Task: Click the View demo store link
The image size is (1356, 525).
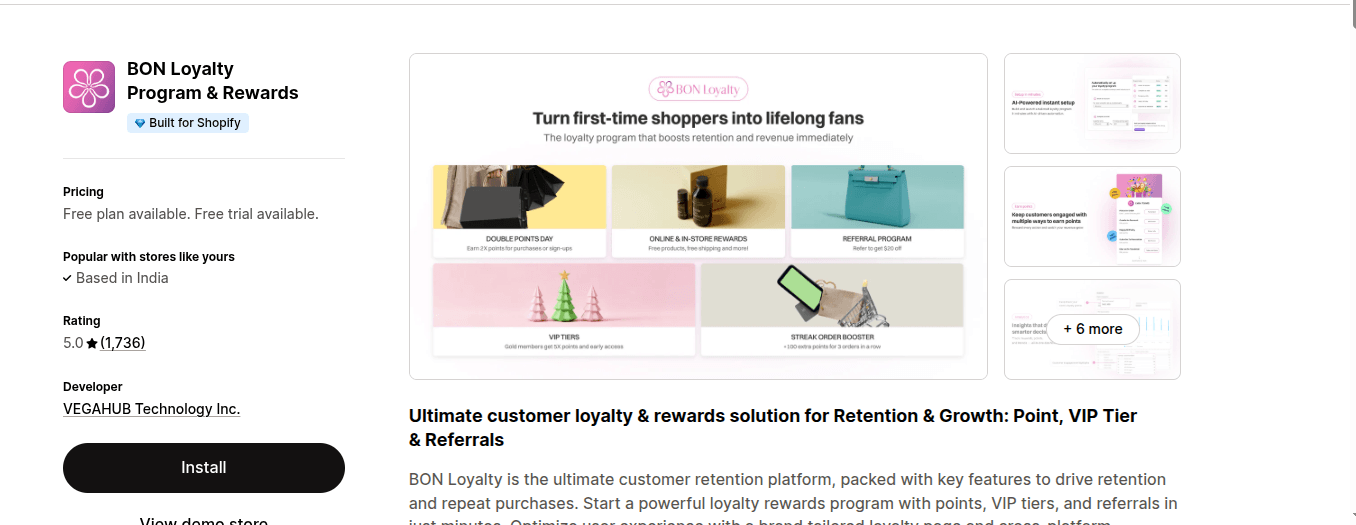Action: (x=204, y=520)
